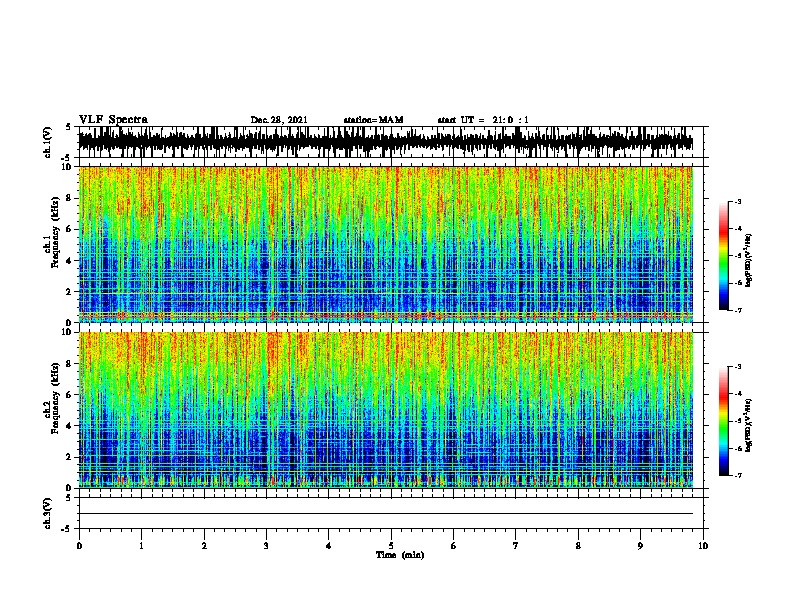Screen dimensions: 792x612
Task: Select the "start UT = 21: 0 : 1" text
Action: [483, 120]
